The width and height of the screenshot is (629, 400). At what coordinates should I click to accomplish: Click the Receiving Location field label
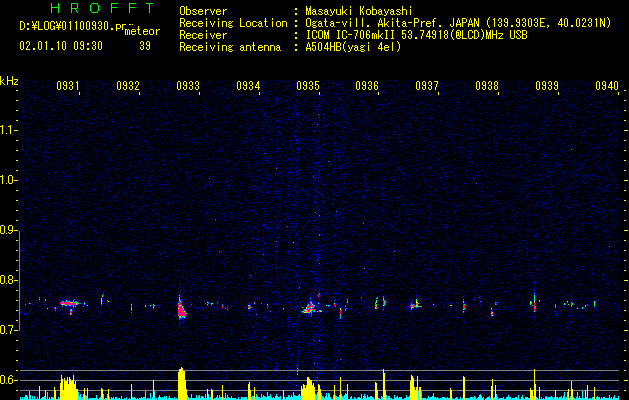(233, 23)
